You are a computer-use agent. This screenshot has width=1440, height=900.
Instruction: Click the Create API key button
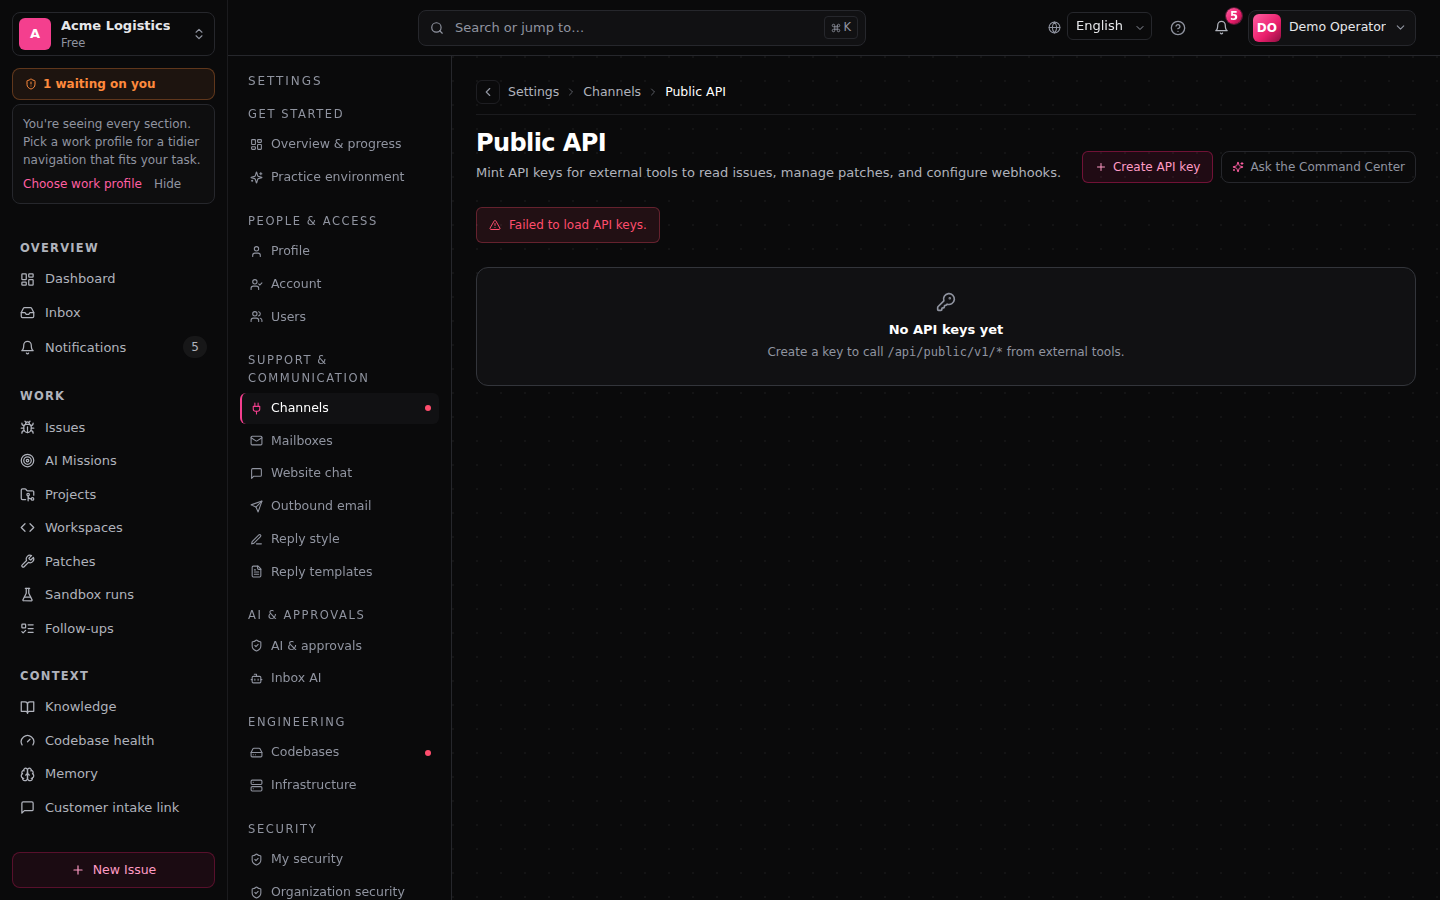1147,167
